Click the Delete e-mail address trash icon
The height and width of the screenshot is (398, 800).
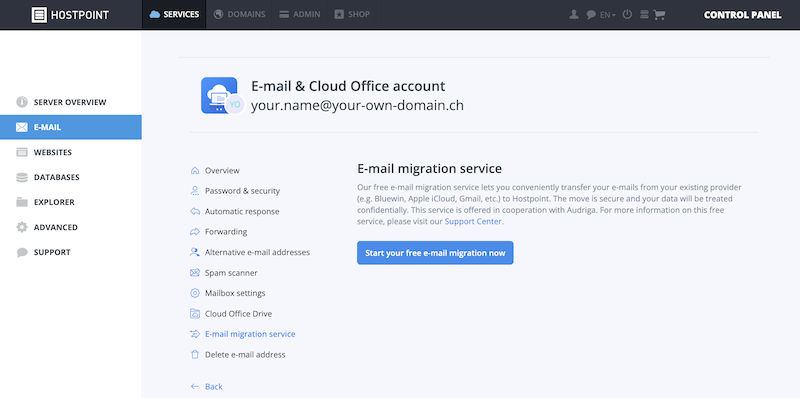tap(194, 355)
